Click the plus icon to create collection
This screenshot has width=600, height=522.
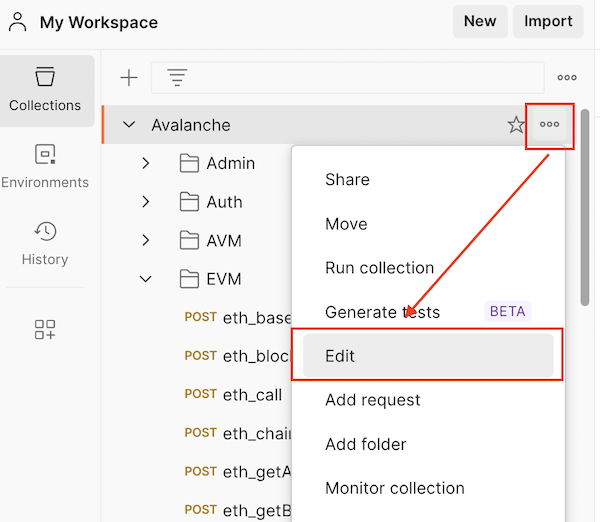click(129, 77)
